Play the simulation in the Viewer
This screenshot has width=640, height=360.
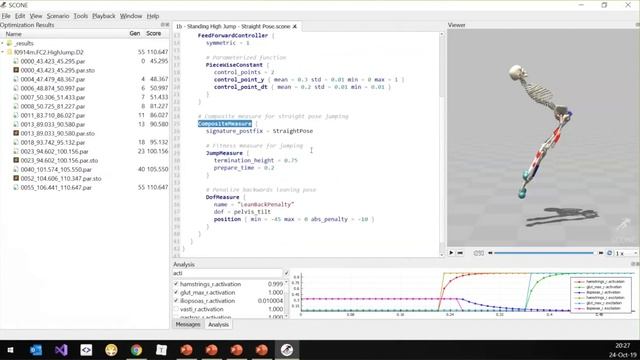[451, 253]
